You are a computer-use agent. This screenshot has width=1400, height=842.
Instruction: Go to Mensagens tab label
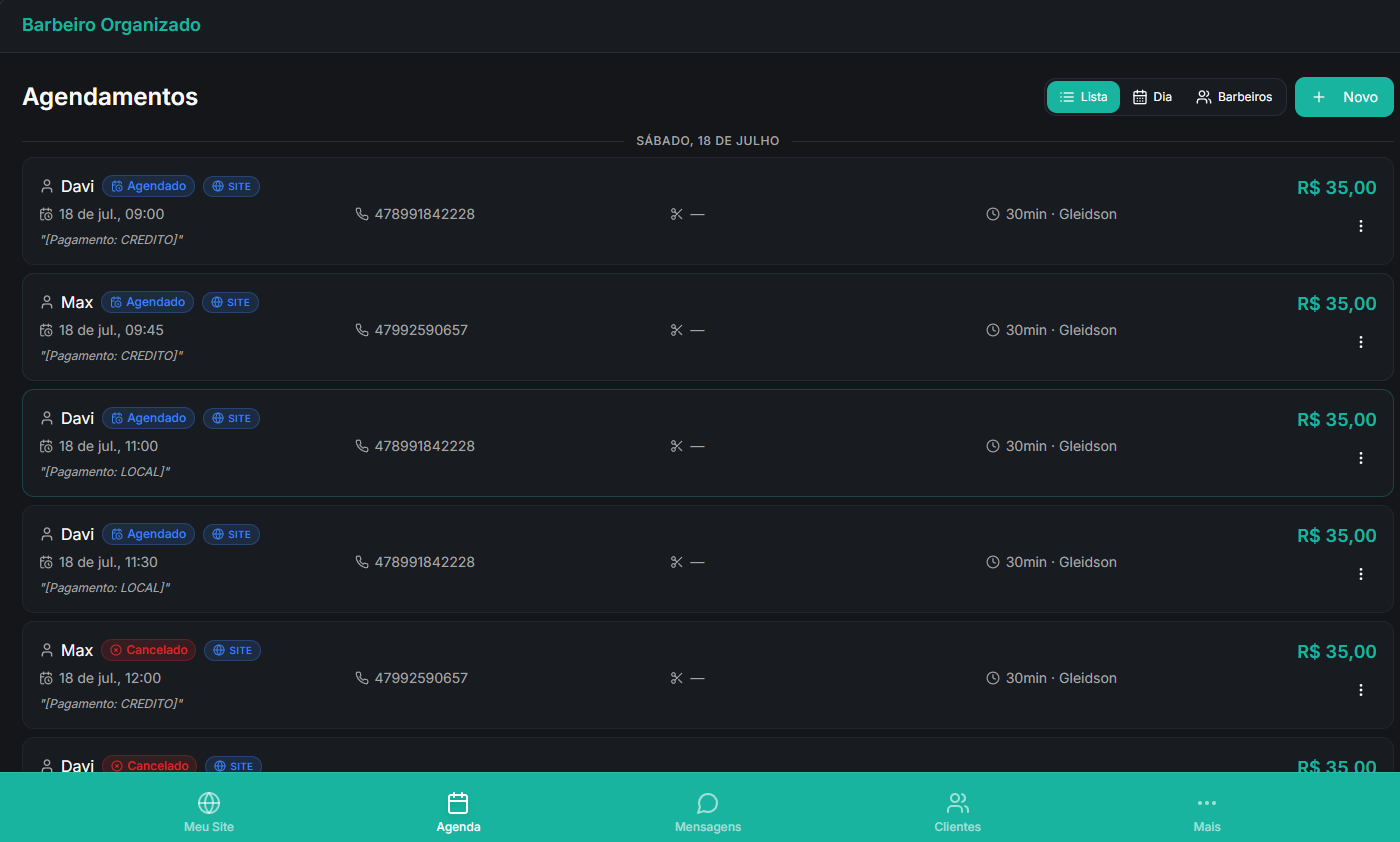click(708, 827)
